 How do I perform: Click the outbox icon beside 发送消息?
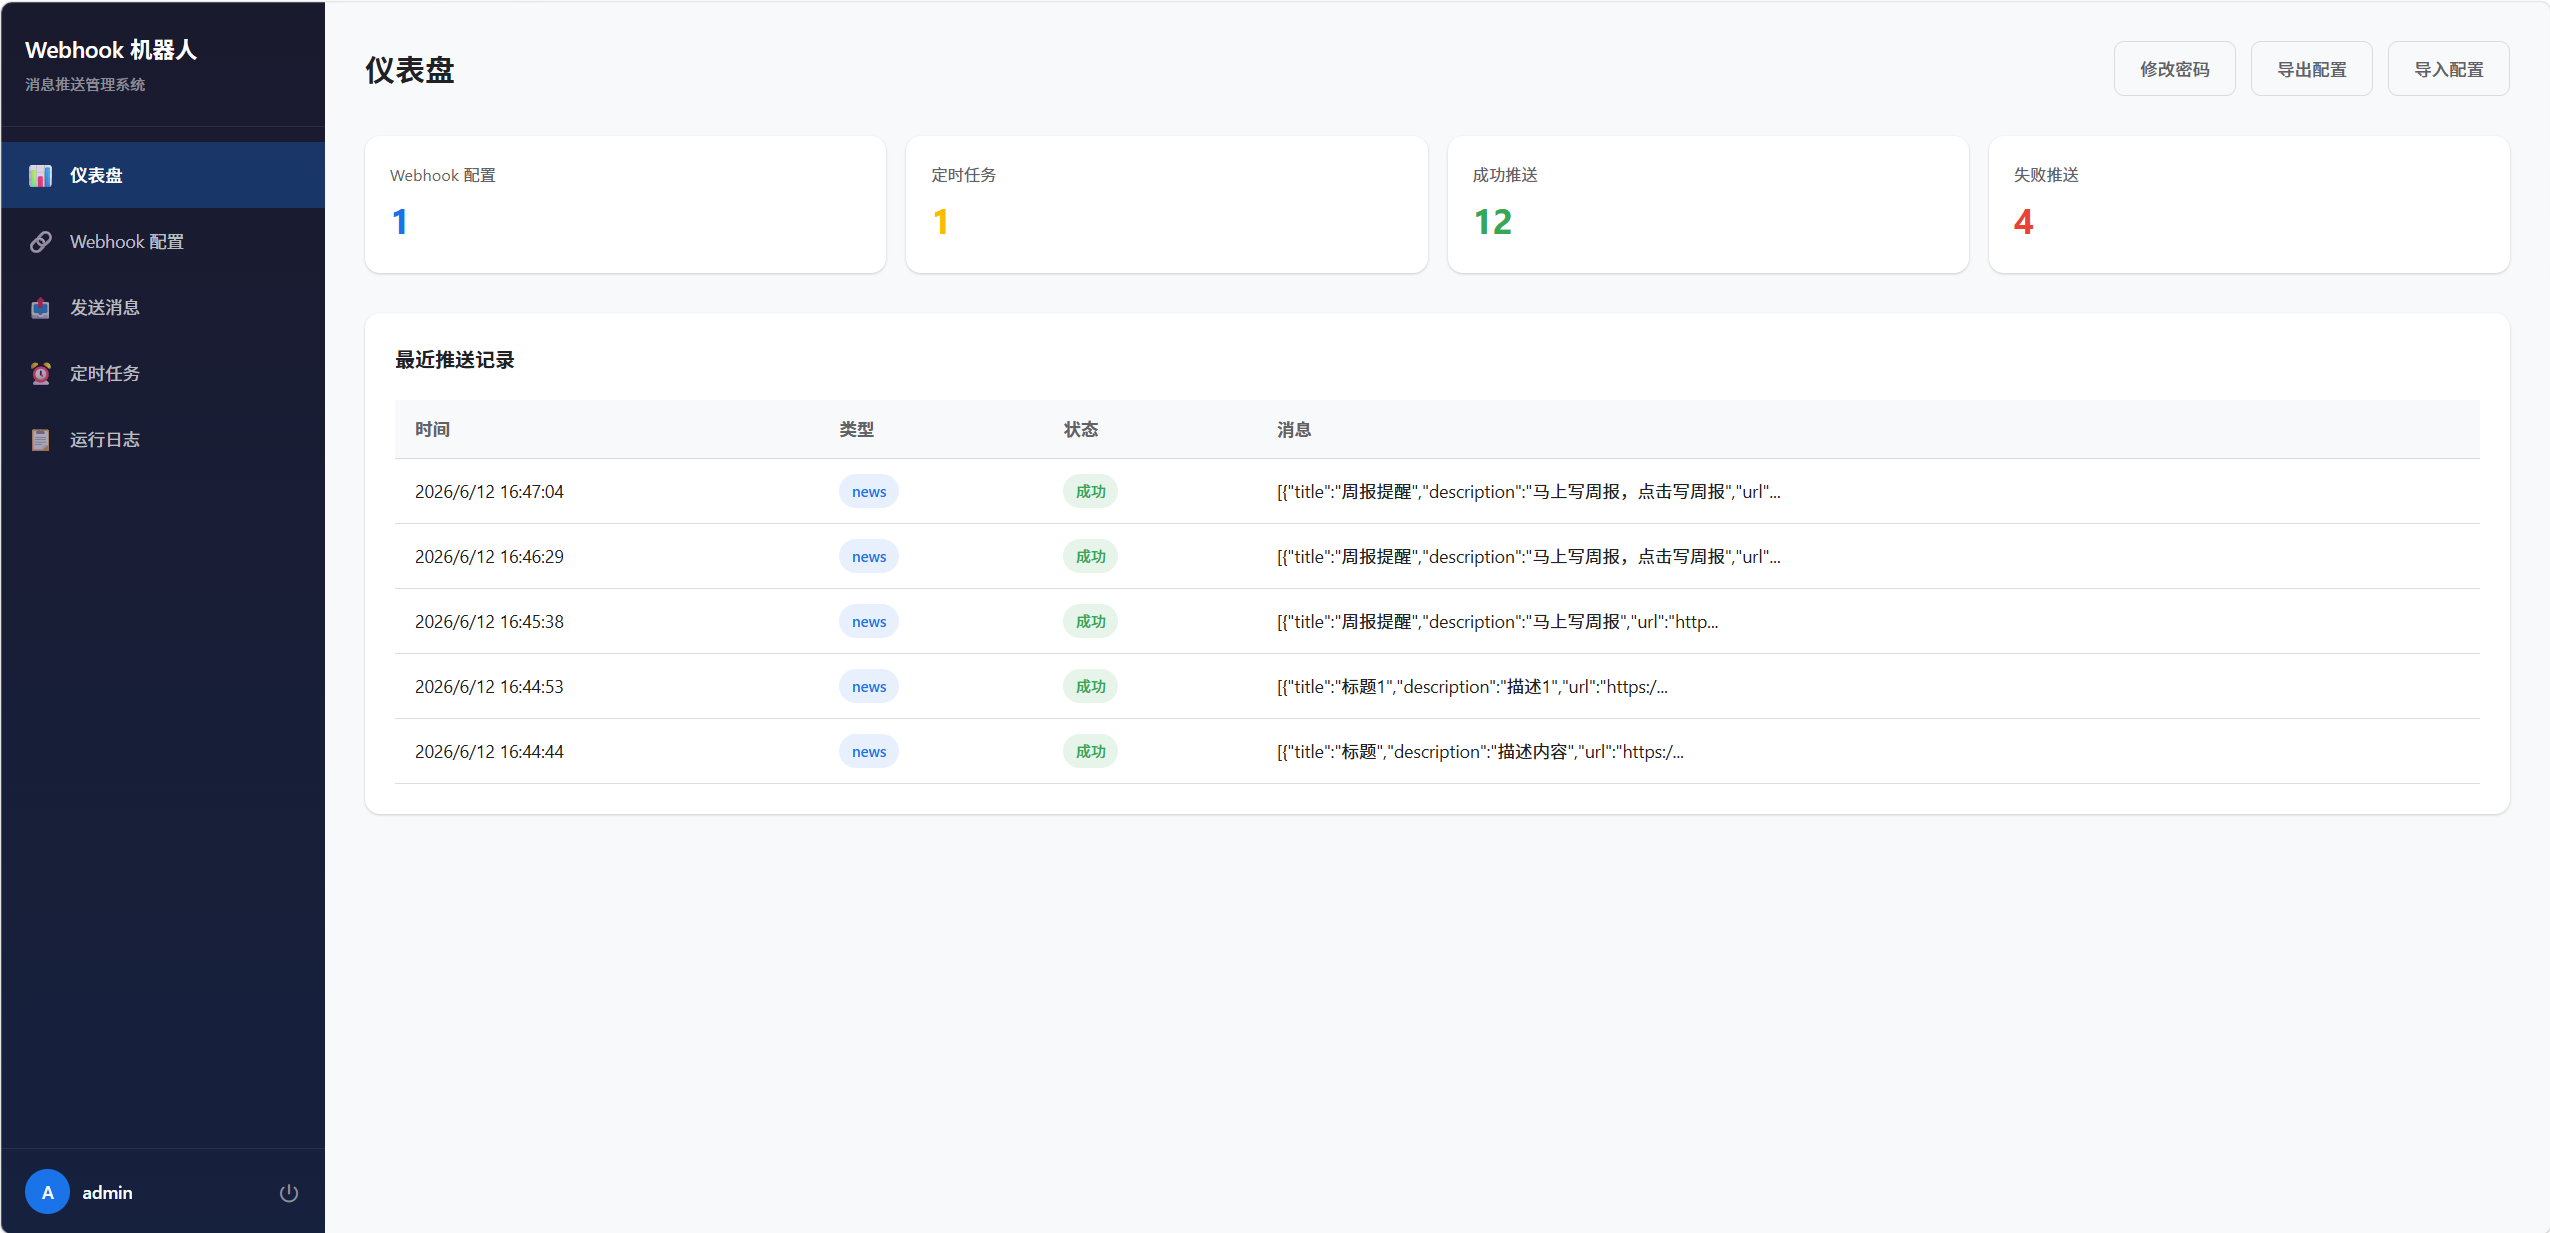[40, 308]
